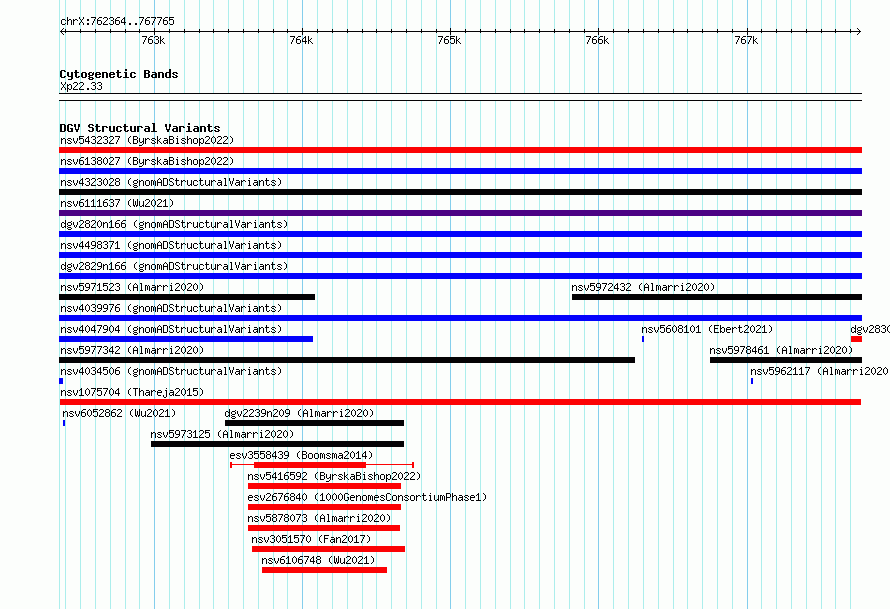The width and height of the screenshot is (890, 609).
Task: Click the 765k ruler tick label
Action: tap(450, 40)
